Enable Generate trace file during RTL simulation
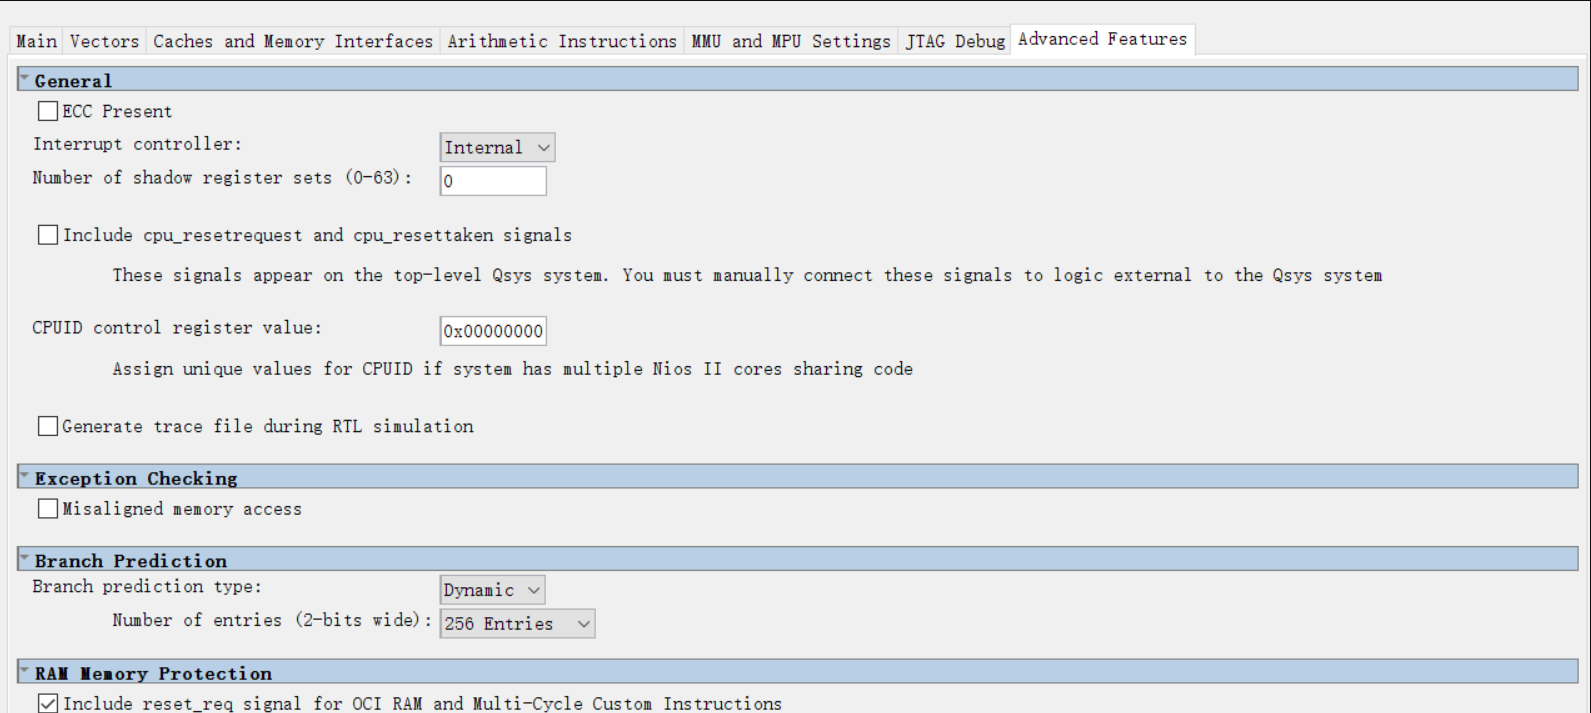Image resolution: width=1591 pixels, height=713 pixels. [48, 426]
